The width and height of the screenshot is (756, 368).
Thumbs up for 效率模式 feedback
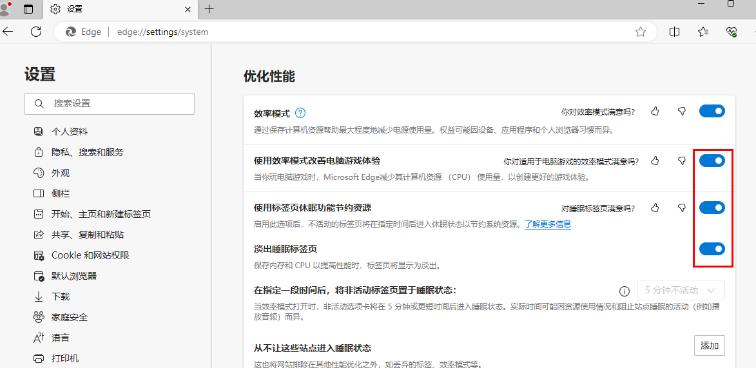pos(655,111)
